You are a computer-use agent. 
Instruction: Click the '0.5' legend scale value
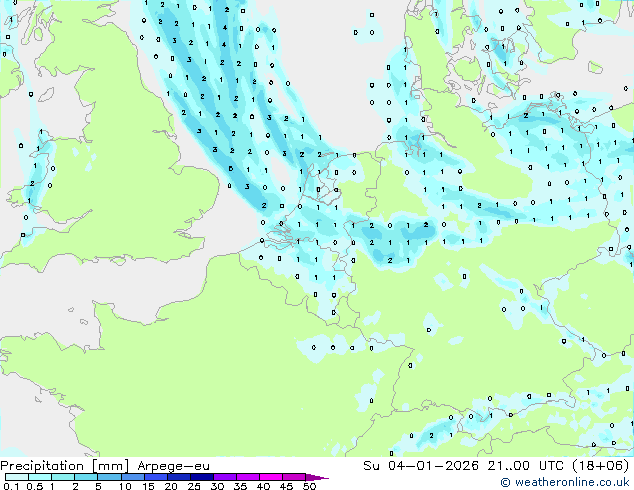pyautogui.click(x=35, y=486)
